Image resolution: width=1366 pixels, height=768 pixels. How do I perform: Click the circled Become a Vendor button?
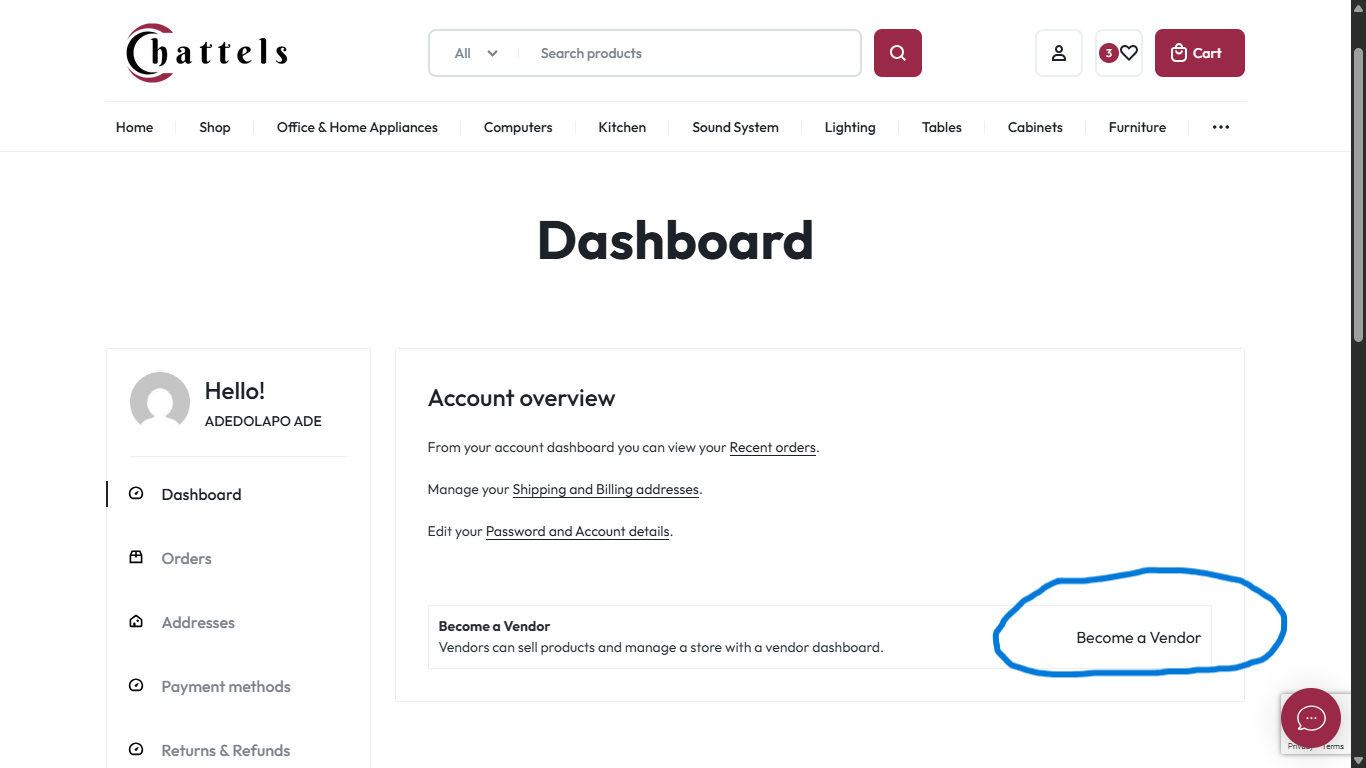pyautogui.click(x=1138, y=637)
